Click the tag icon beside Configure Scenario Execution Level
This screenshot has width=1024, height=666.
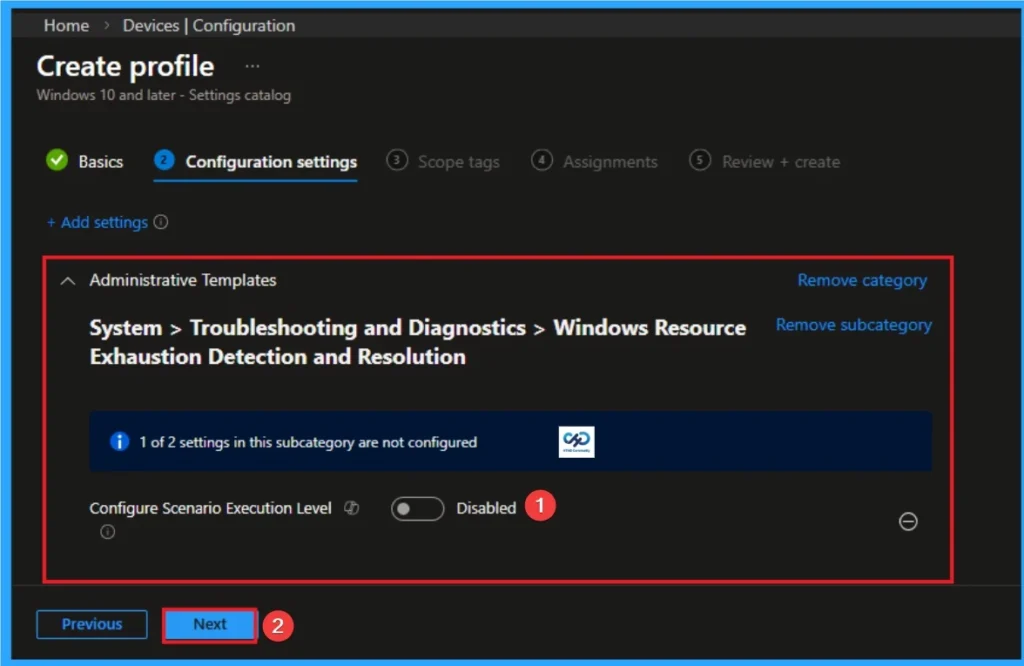click(351, 508)
